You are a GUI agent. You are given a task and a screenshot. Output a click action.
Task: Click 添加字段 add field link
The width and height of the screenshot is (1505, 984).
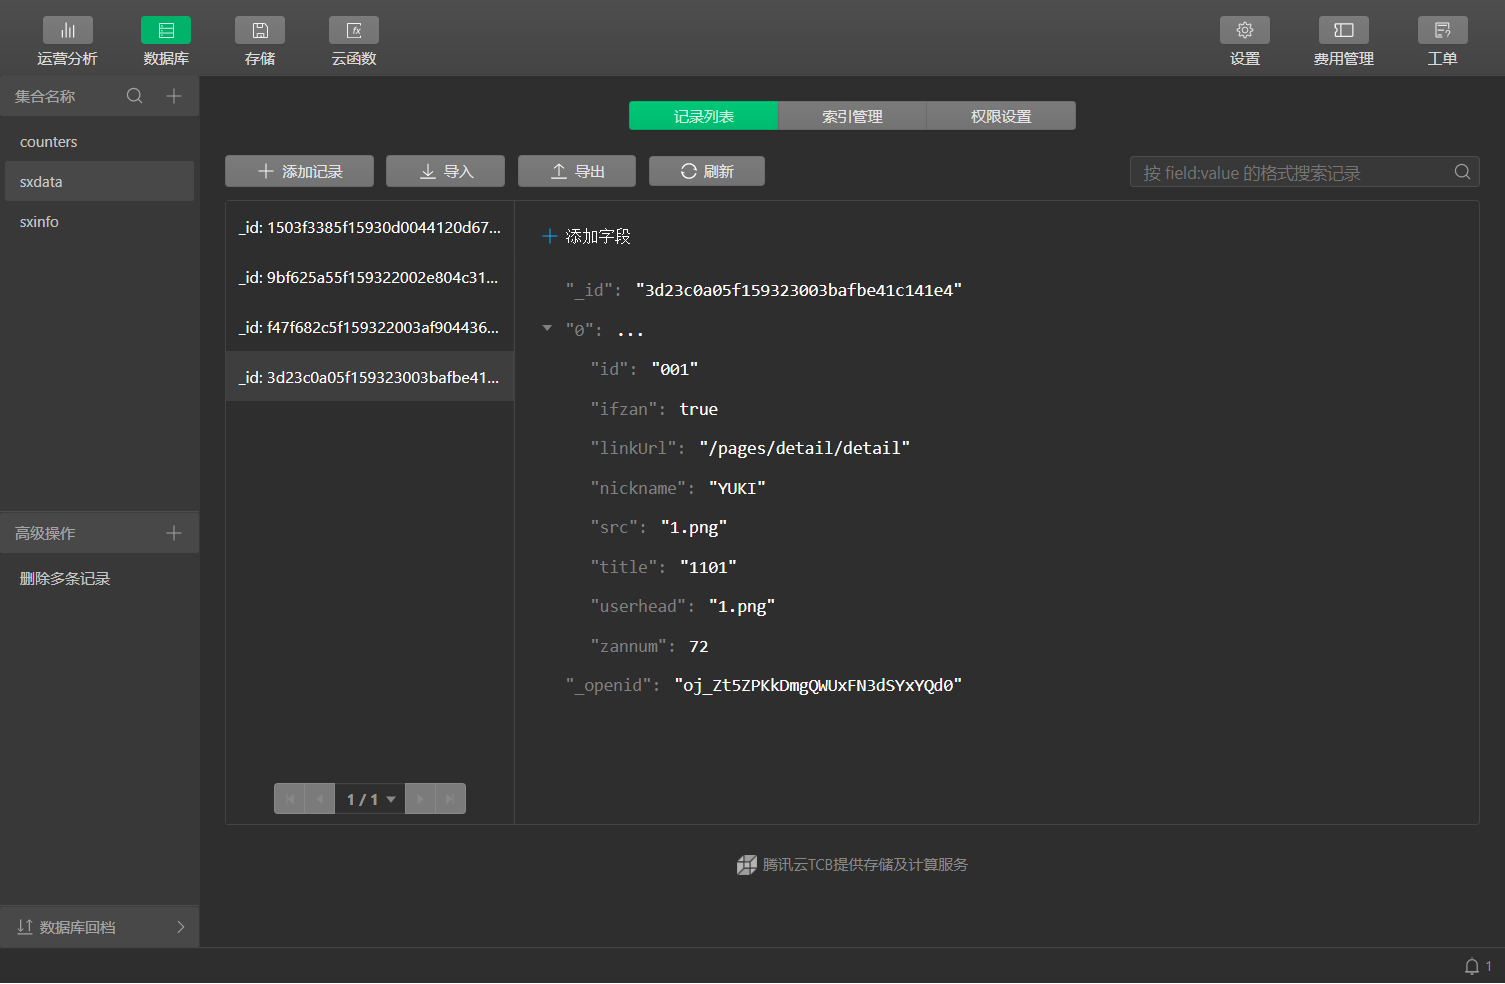[586, 236]
